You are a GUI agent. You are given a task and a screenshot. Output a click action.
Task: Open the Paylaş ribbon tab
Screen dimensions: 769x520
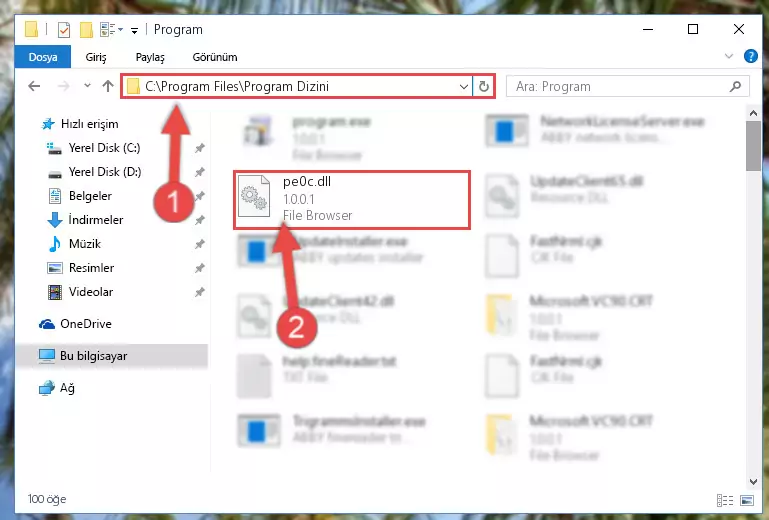150,57
